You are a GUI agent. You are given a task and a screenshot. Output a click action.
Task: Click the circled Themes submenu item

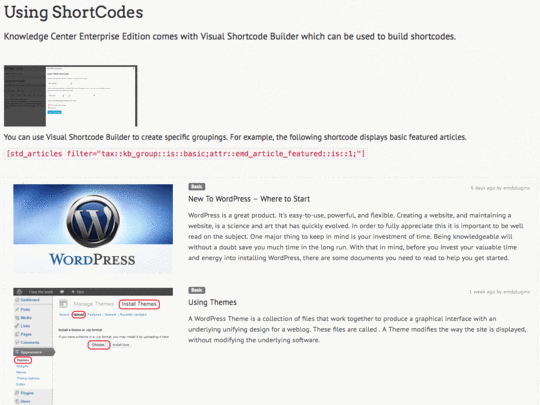(x=23, y=360)
